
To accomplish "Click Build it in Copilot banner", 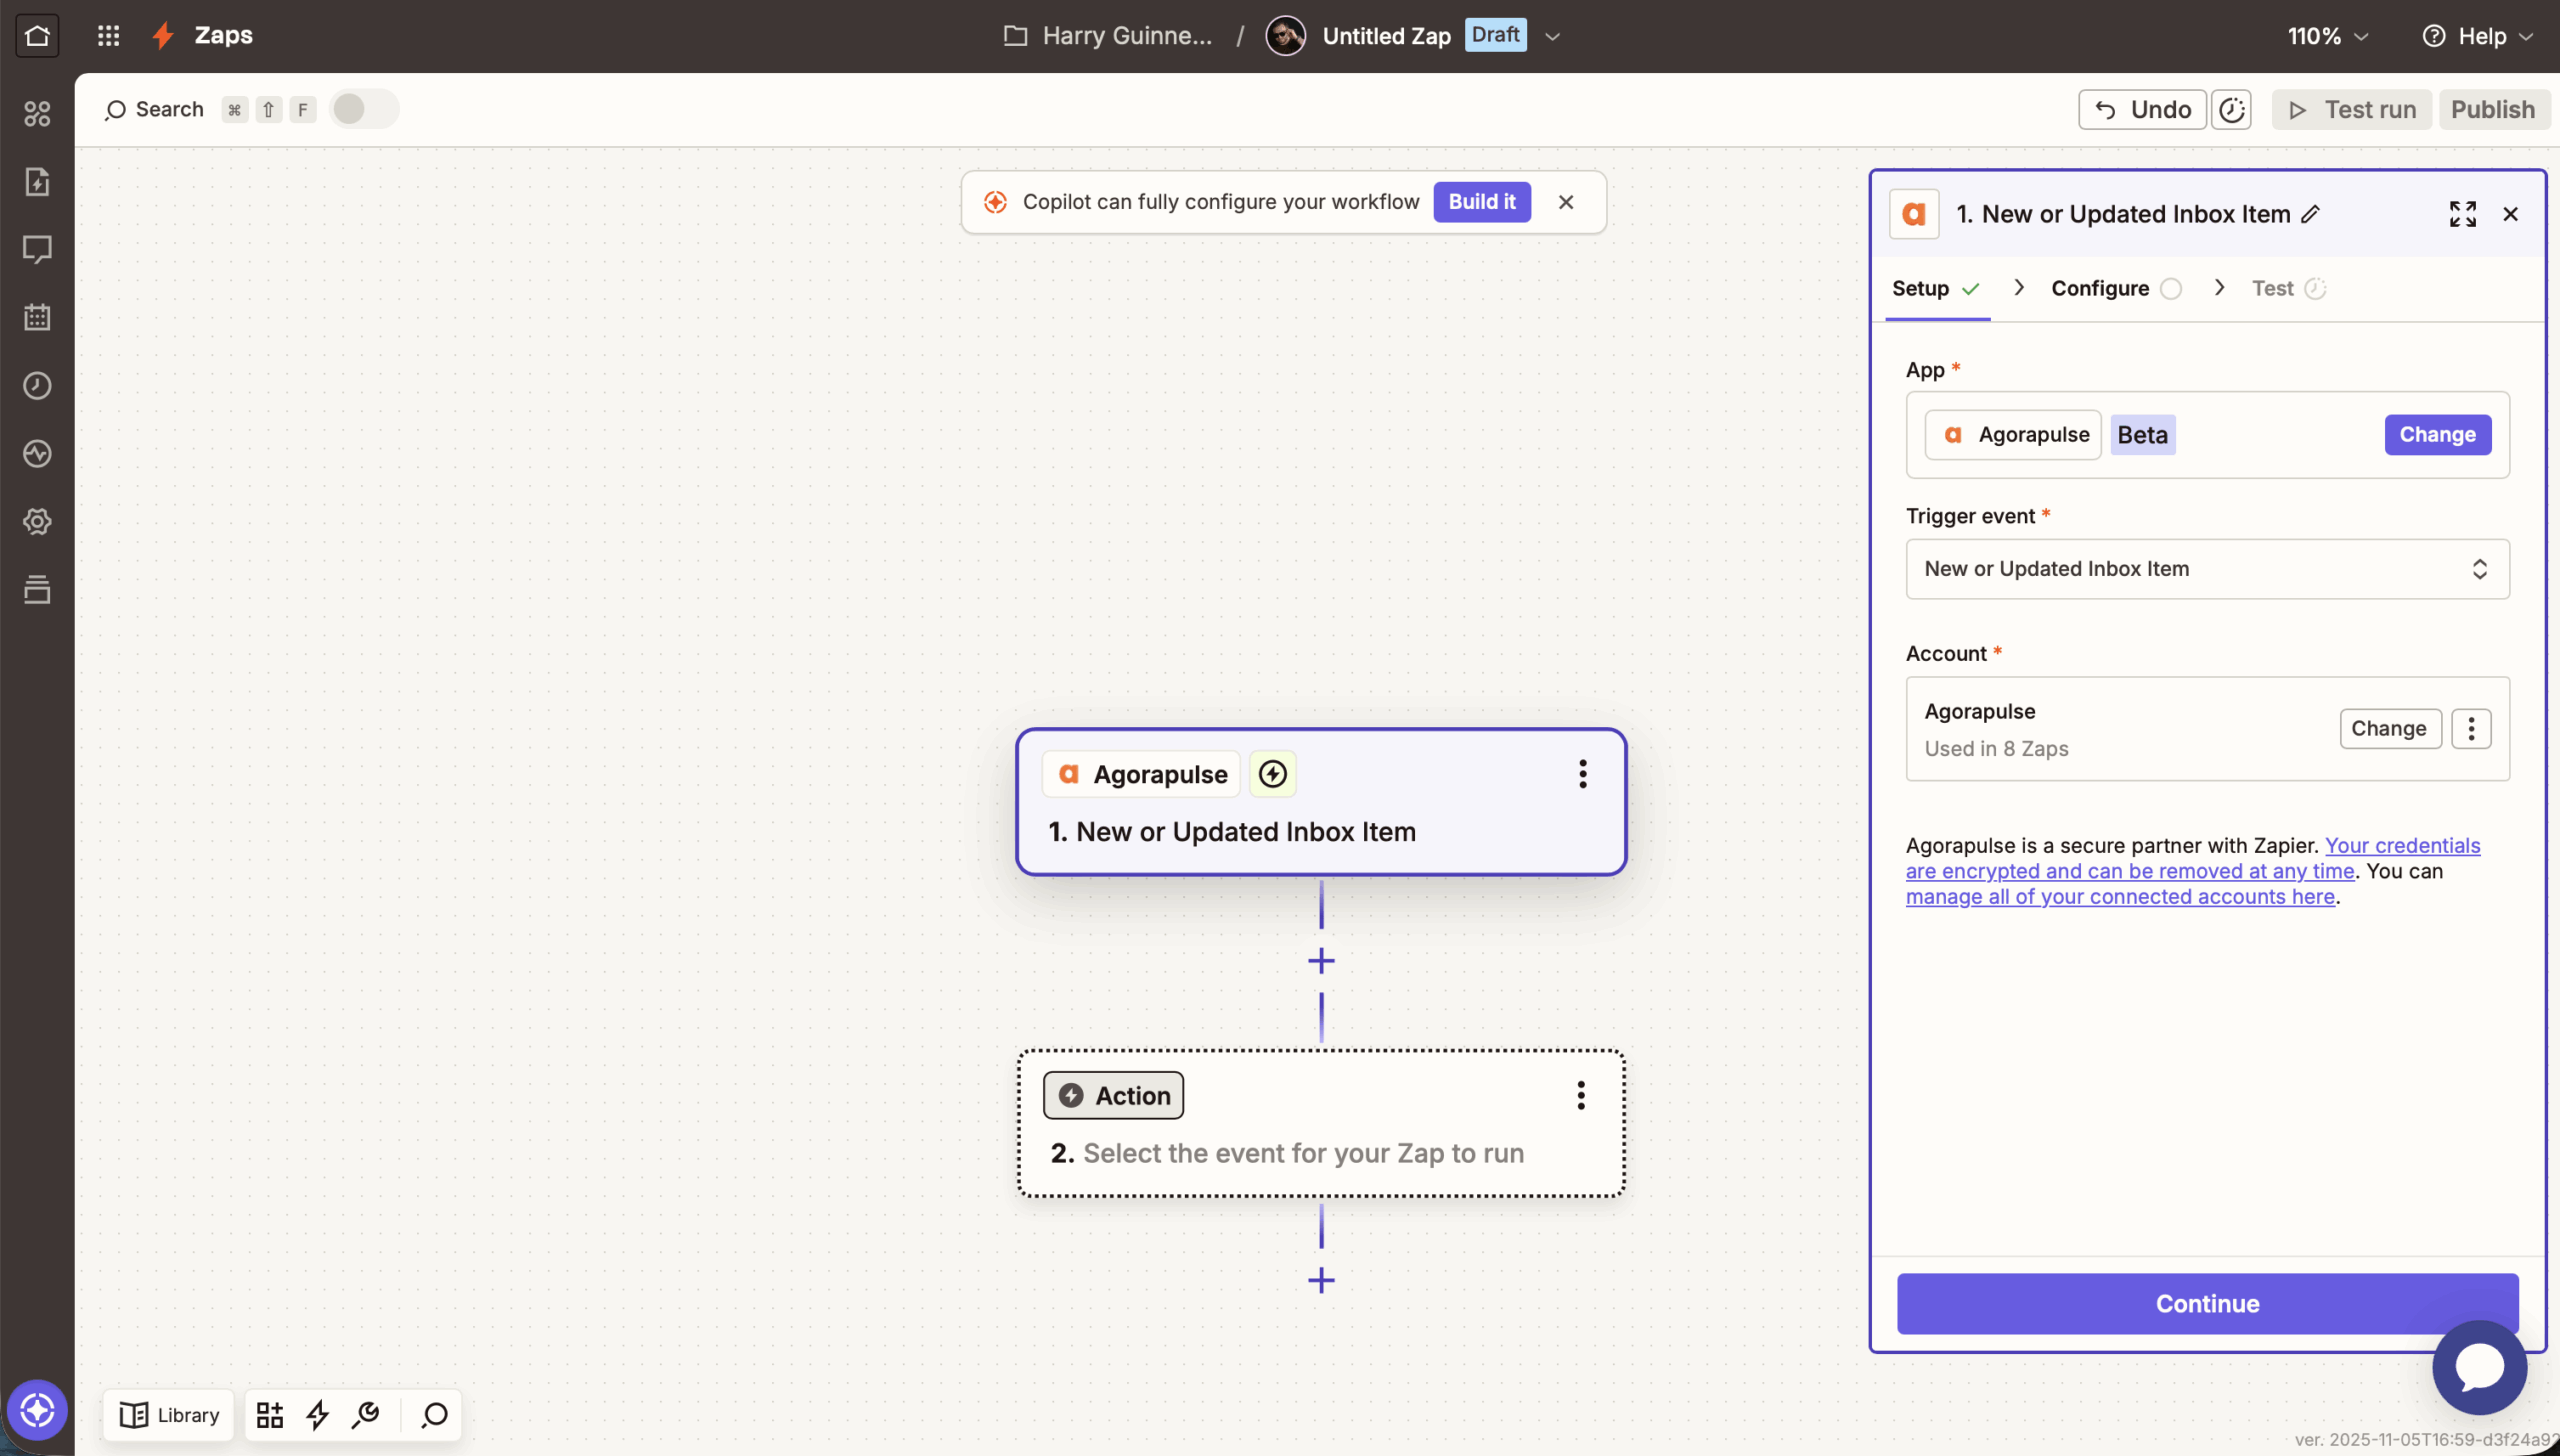I will tap(1481, 202).
